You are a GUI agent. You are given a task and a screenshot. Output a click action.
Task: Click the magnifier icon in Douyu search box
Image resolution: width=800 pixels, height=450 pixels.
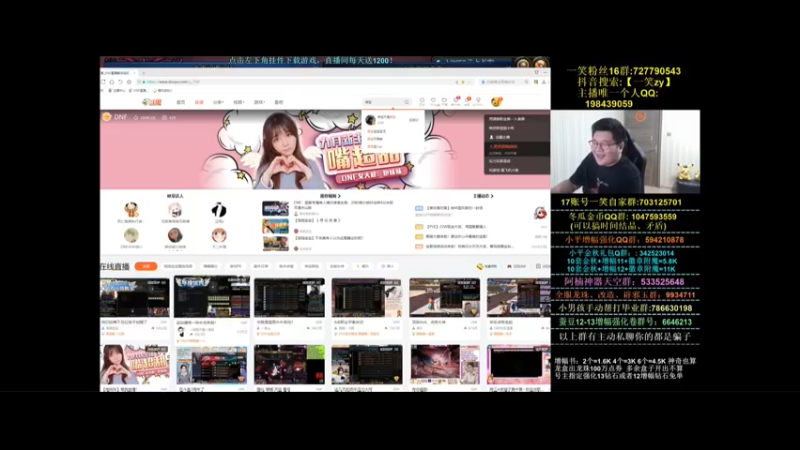[407, 102]
